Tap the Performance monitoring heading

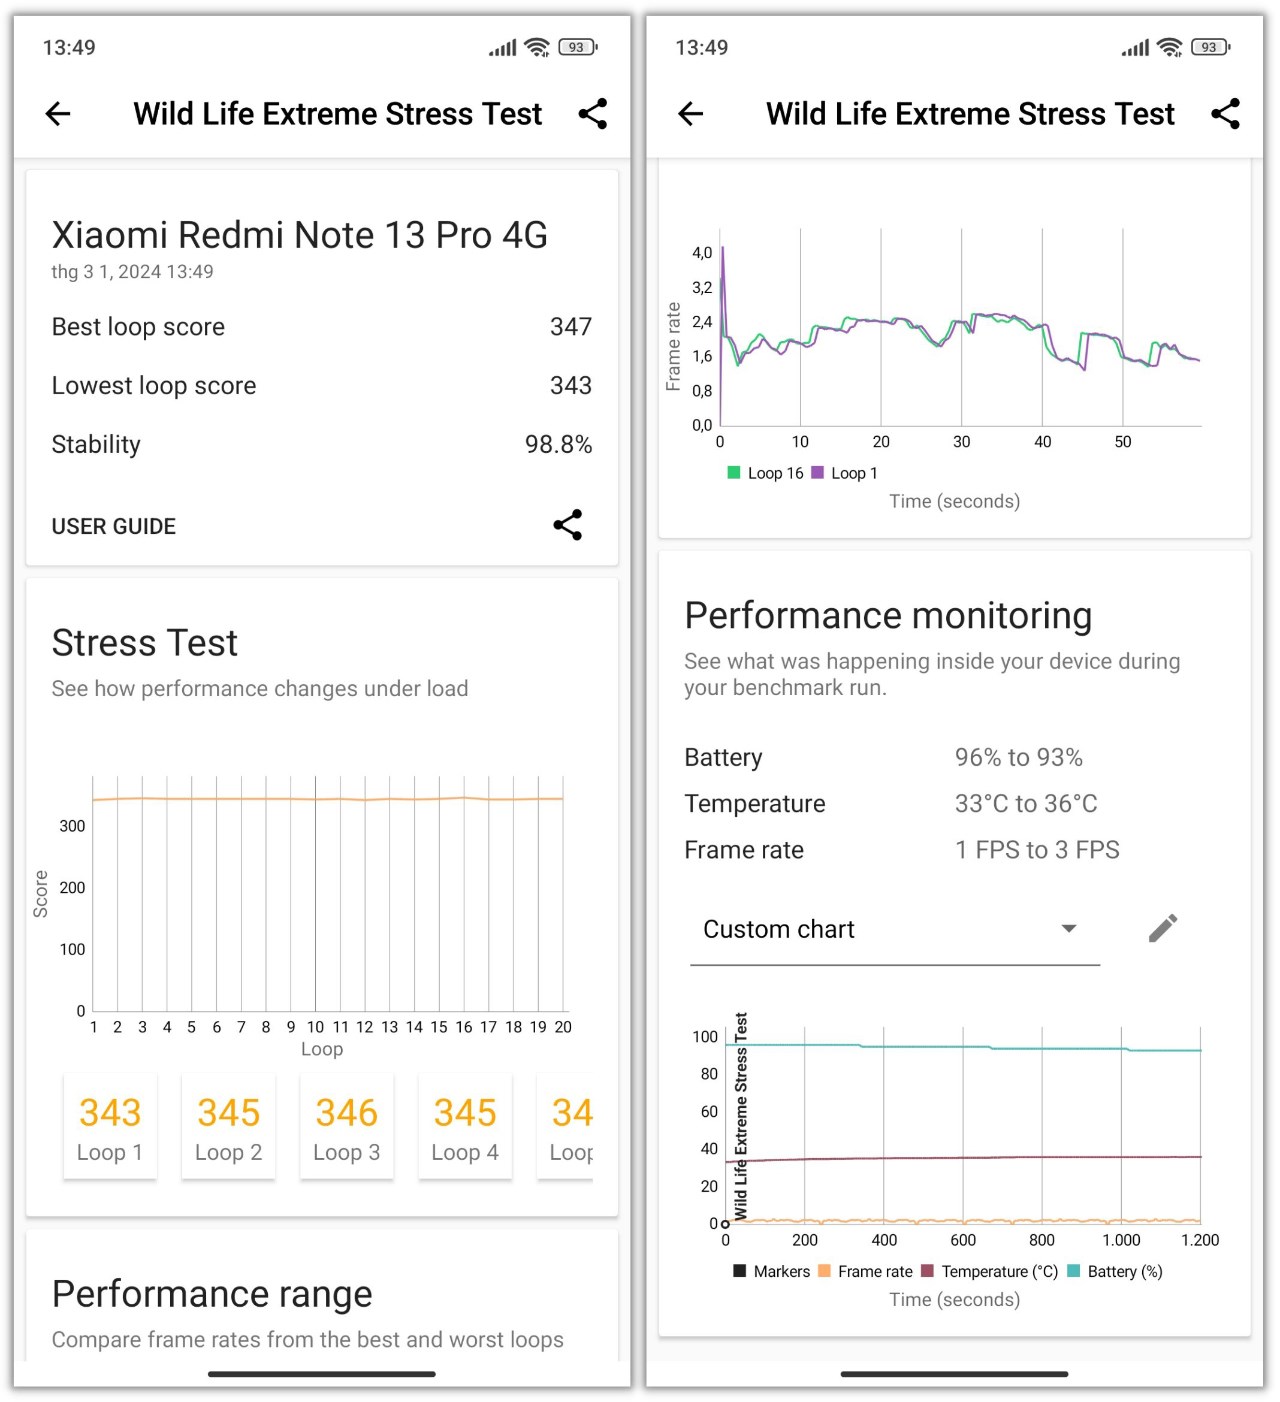[x=888, y=616]
